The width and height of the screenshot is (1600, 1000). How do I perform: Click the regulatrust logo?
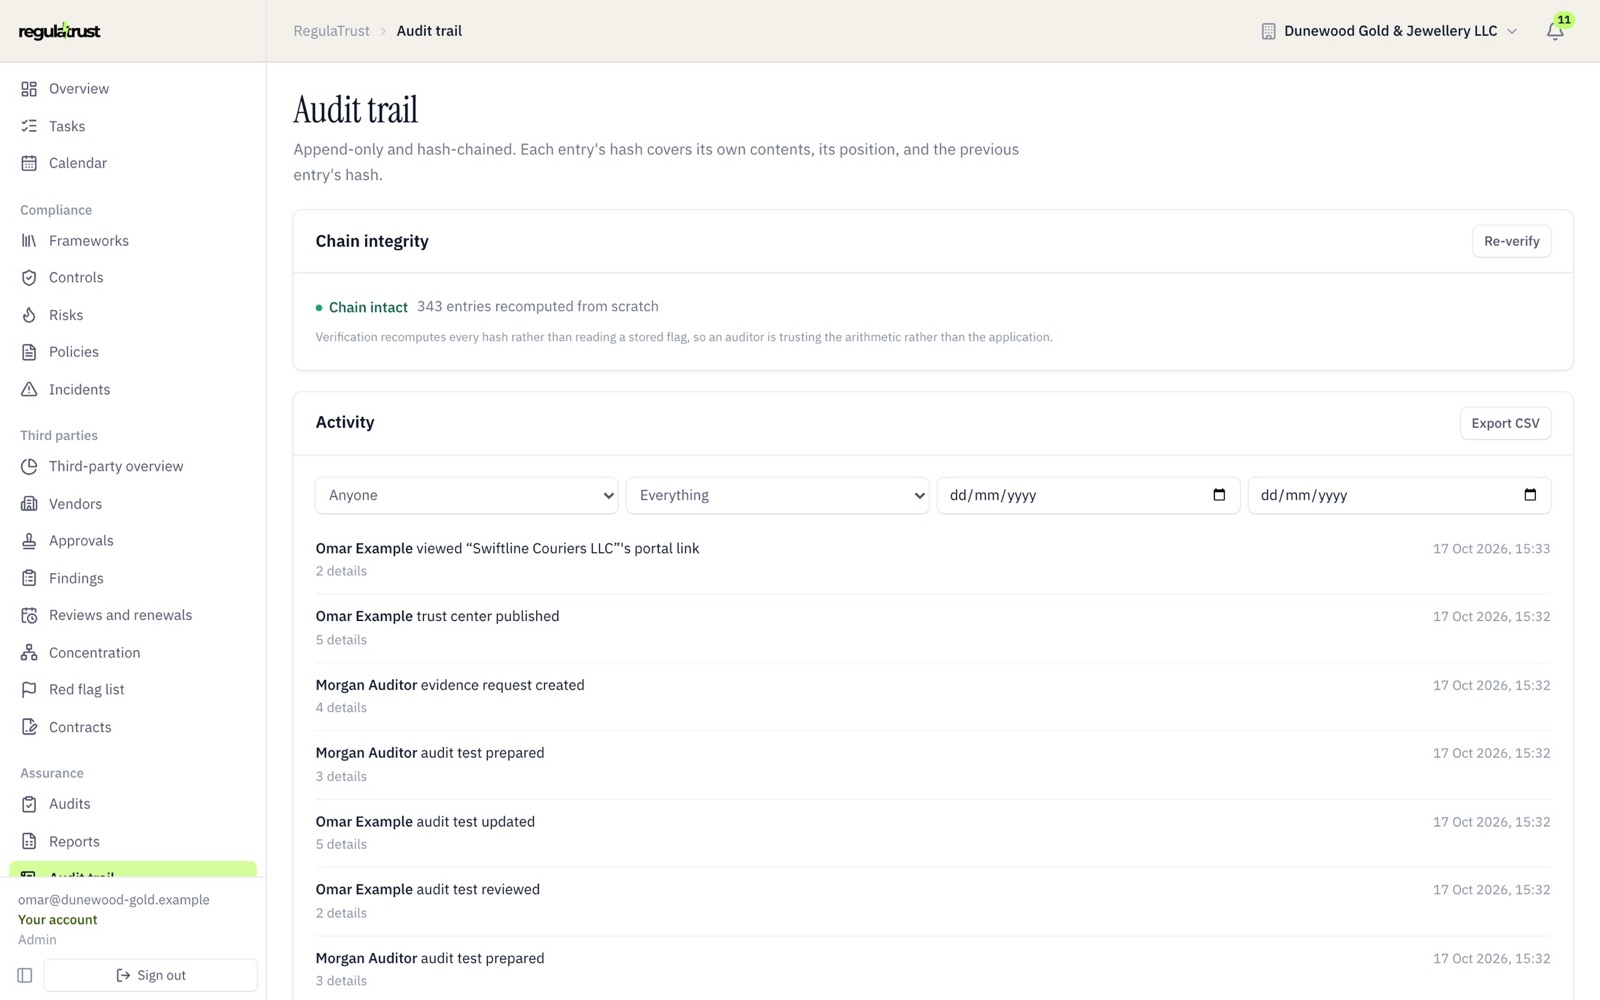[60, 31]
